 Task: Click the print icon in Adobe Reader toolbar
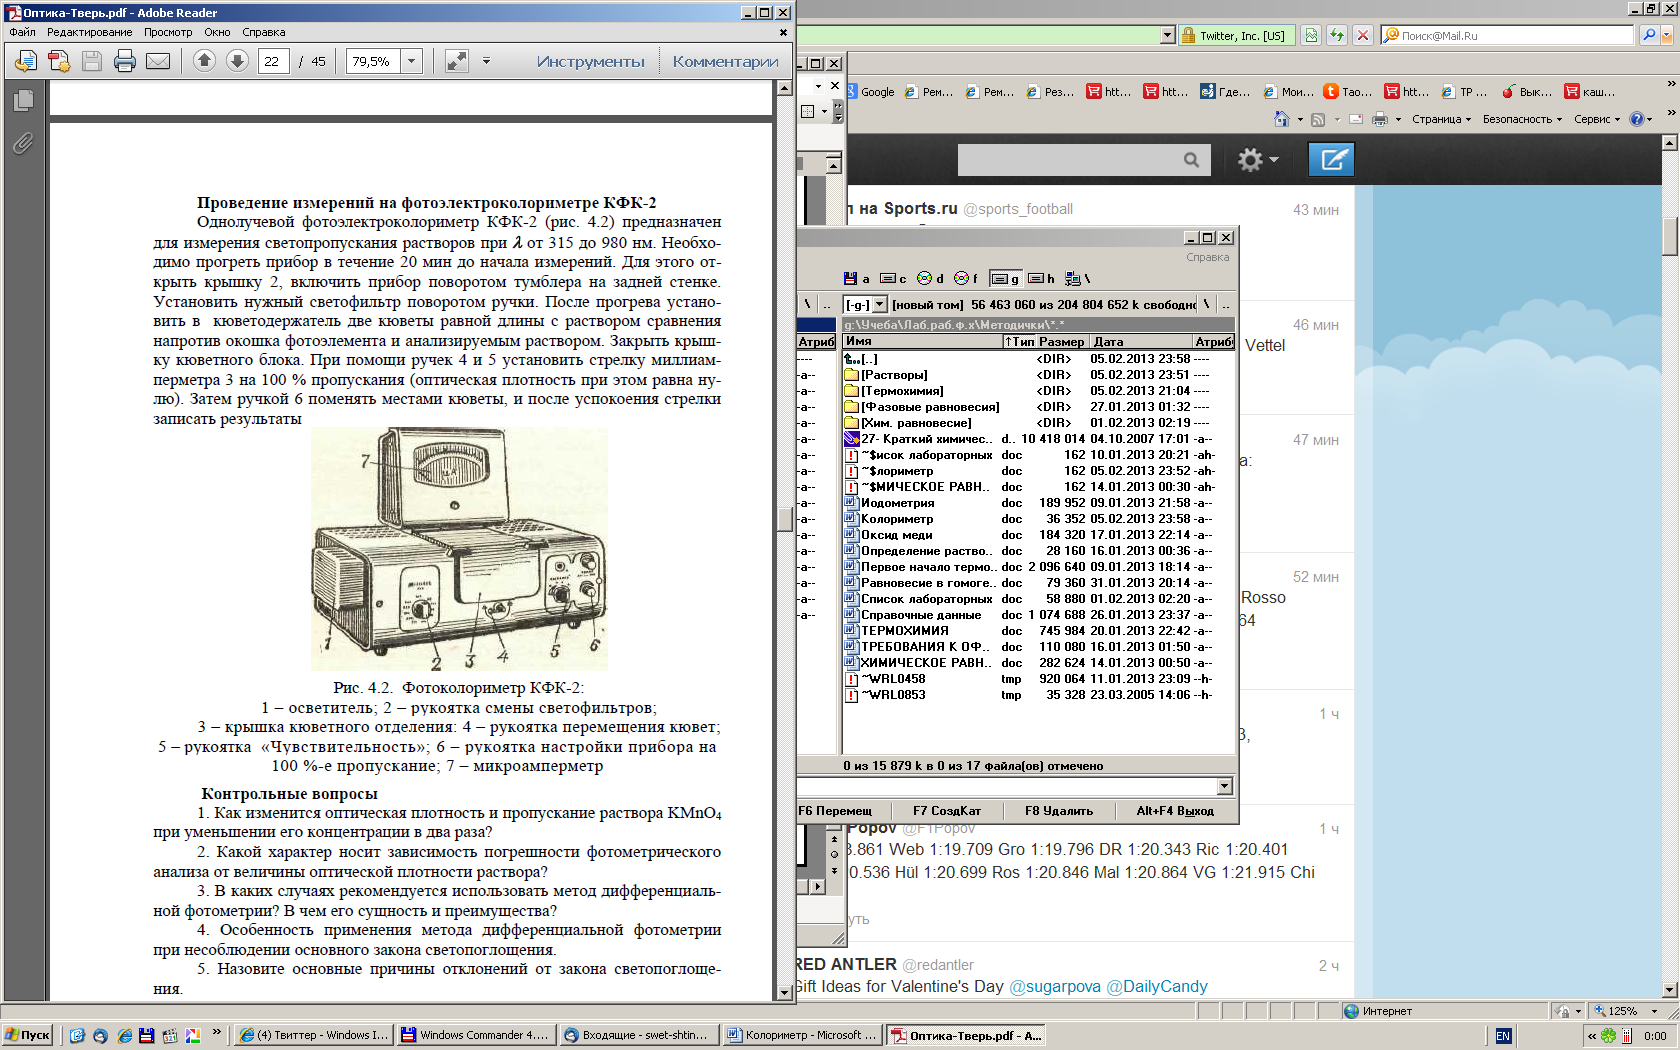(125, 61)
